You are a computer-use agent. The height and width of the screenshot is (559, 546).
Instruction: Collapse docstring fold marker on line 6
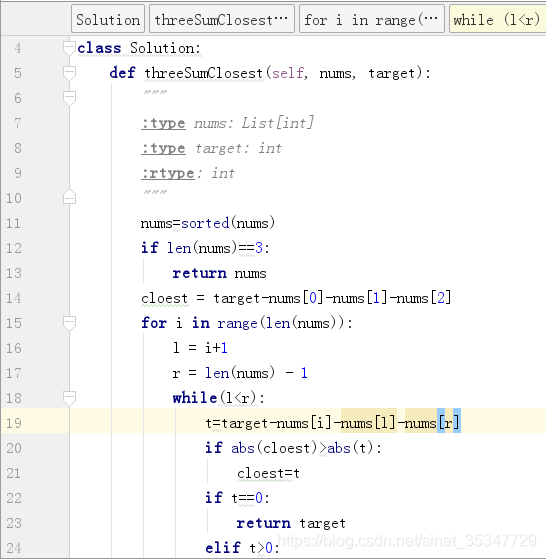(x=69, y=98)
